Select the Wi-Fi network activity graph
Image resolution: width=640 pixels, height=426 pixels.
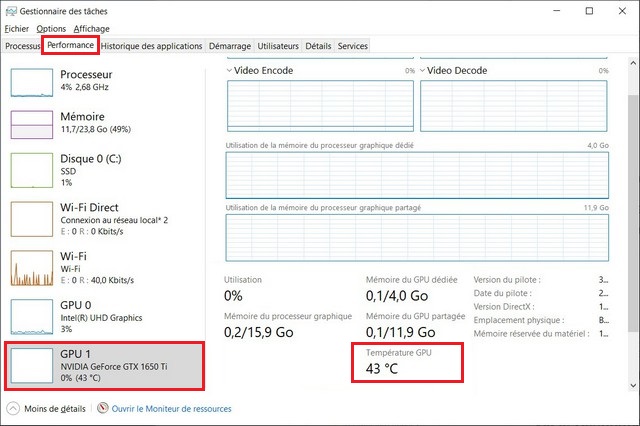(x=32, y=267)
